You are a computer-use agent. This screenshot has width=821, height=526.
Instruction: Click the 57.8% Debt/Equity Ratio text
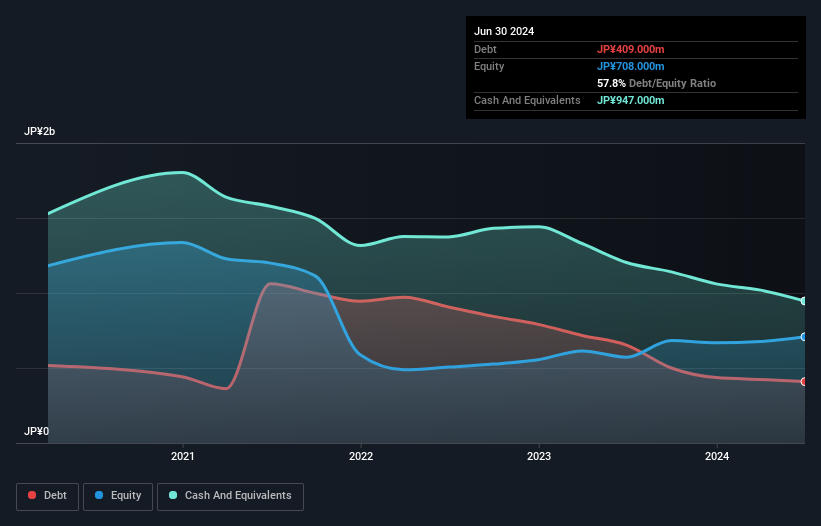click(656, 83)
